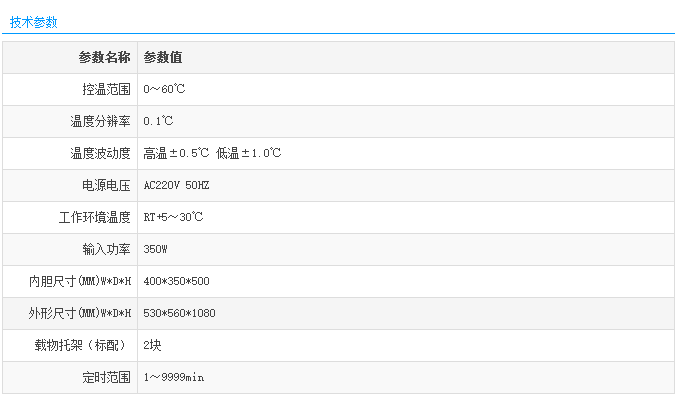Click the 参数值 column header
684x400 pixels.
click(x=162, y=57)
